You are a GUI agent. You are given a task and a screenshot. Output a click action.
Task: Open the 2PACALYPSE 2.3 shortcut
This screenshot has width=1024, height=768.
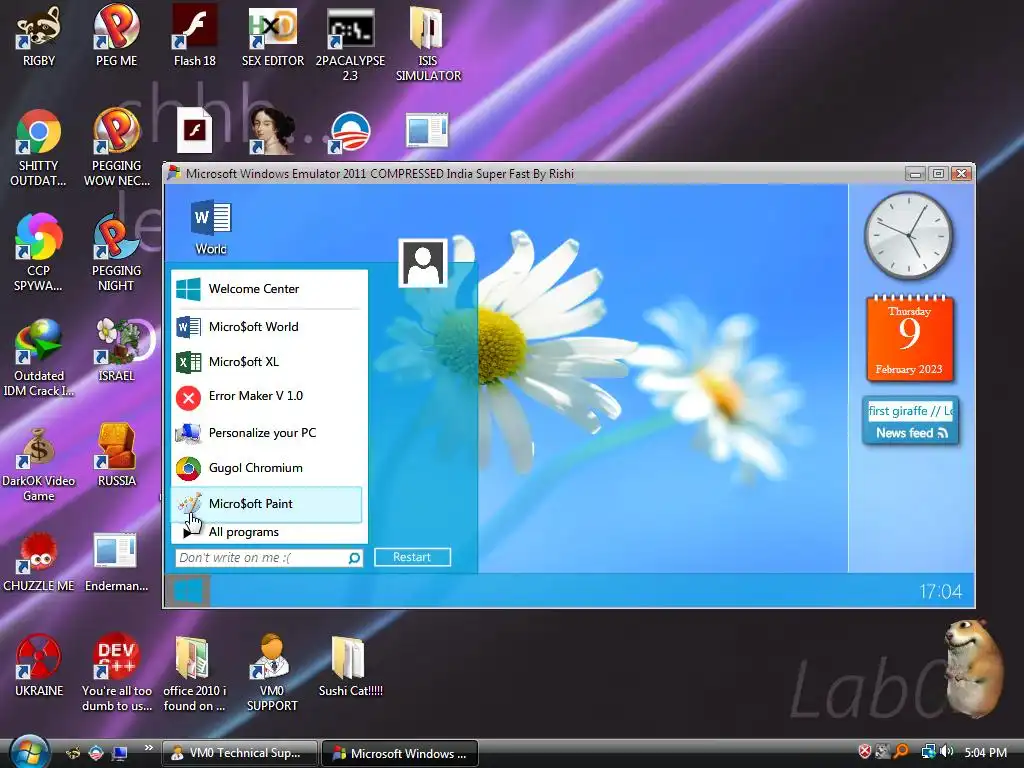click(x=350, y=43)
